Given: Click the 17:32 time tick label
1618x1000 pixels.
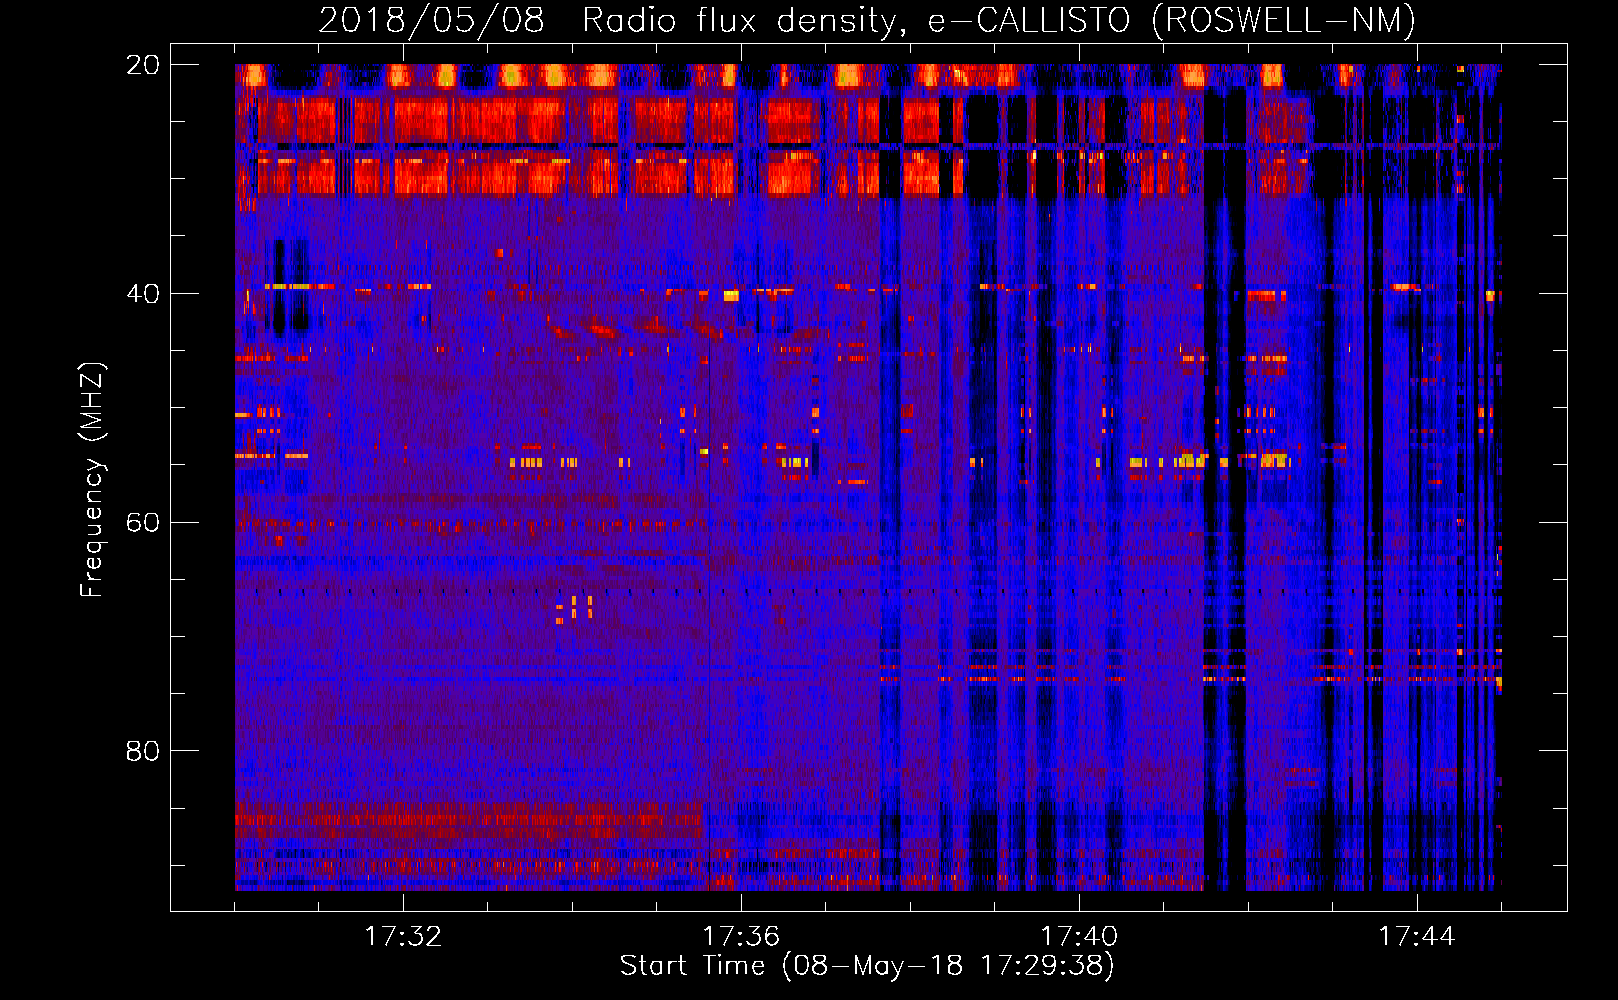Looking at the screenshot, I should 403,937.
